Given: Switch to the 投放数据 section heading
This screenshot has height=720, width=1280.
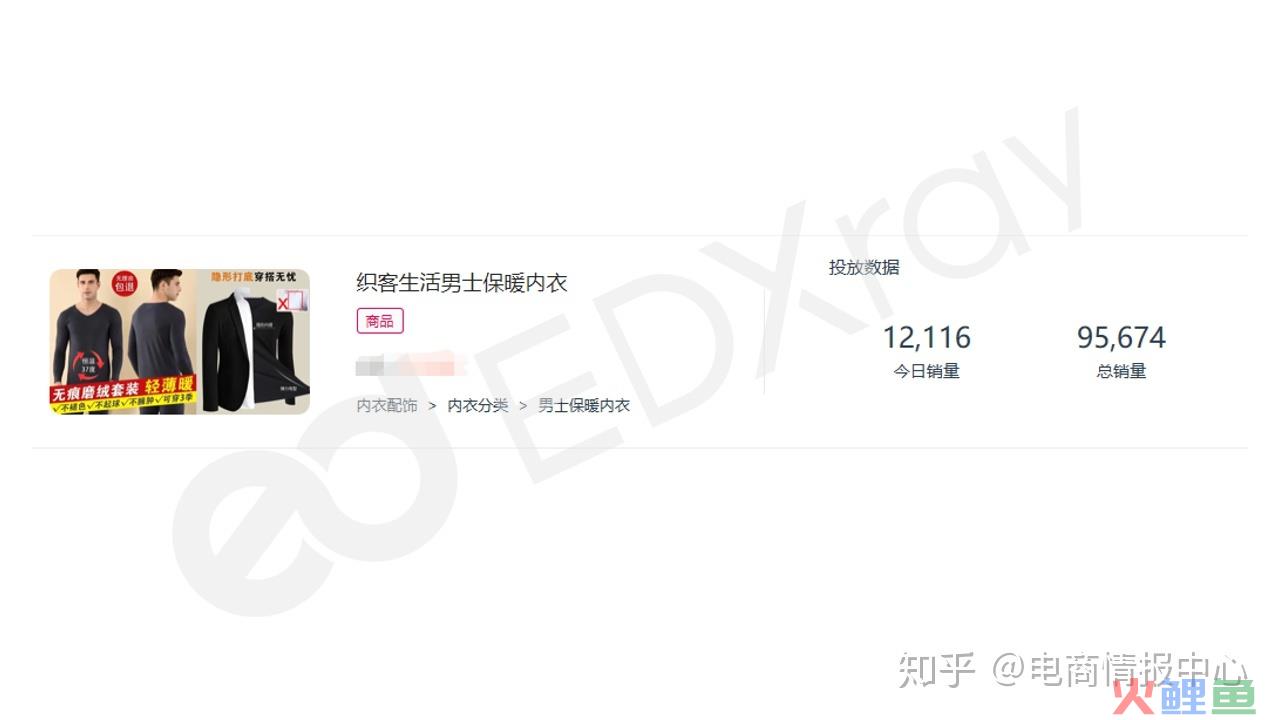Looking at the screenshot, I should (864, 267).
